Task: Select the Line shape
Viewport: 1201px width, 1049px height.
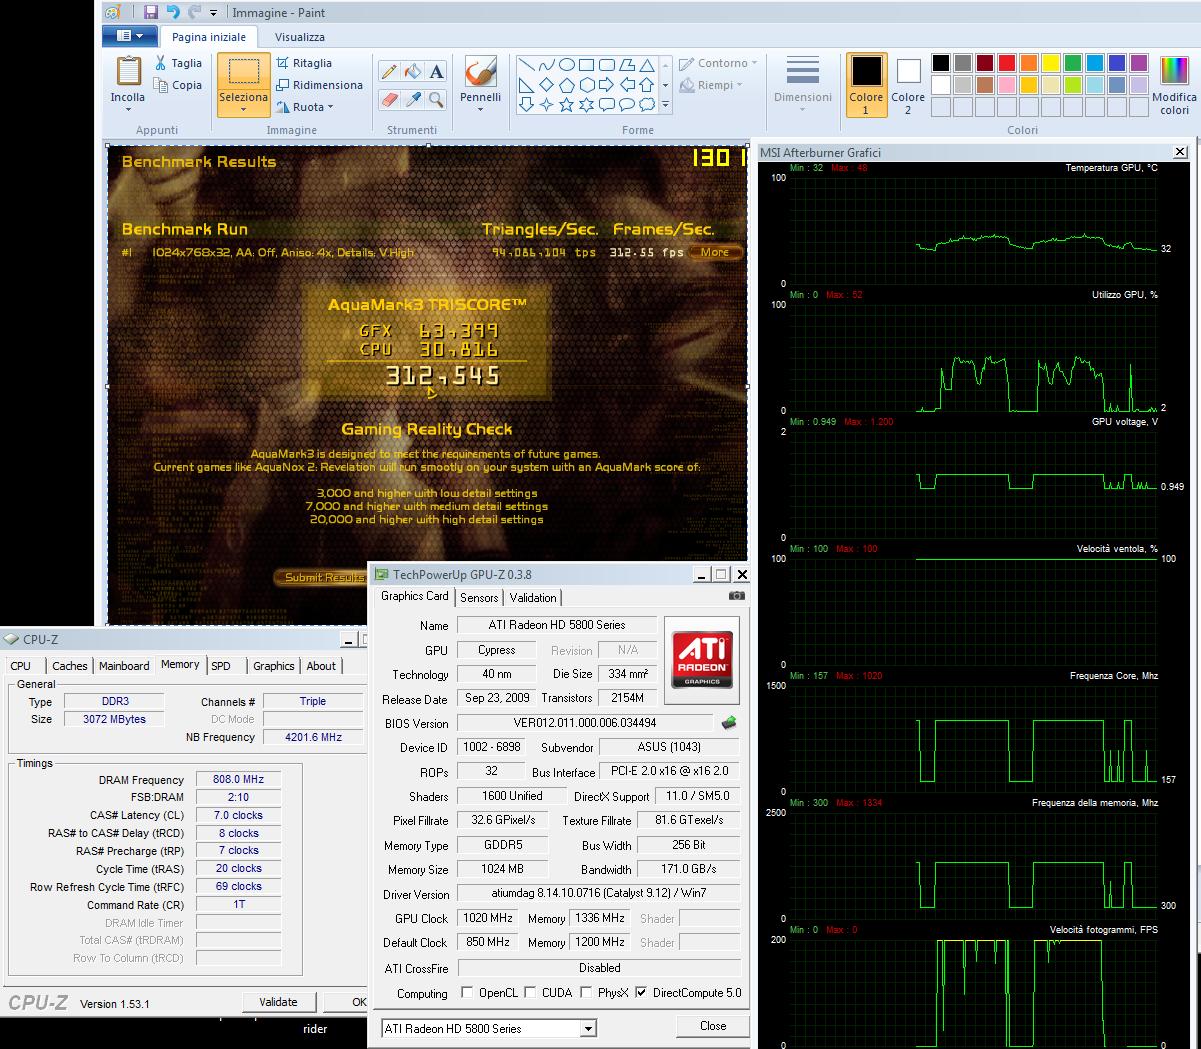Action: (x=526, y=65)
